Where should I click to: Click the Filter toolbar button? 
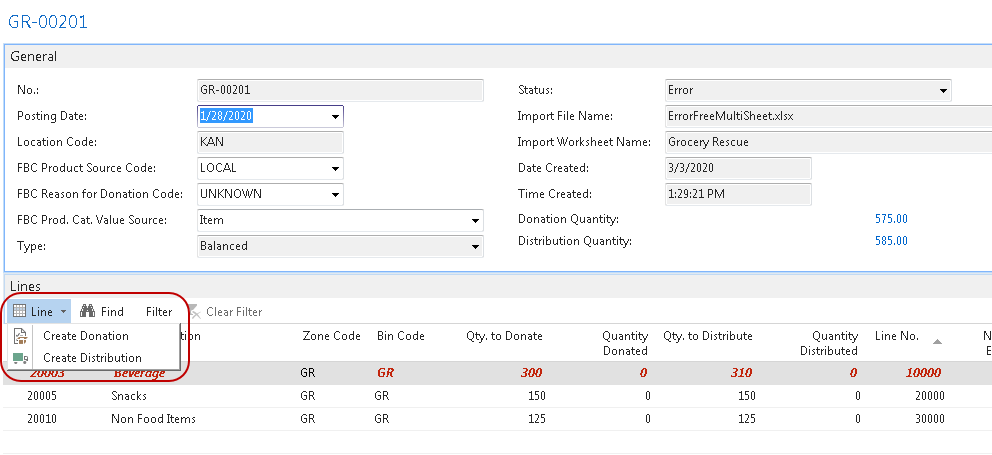point(159,312)
